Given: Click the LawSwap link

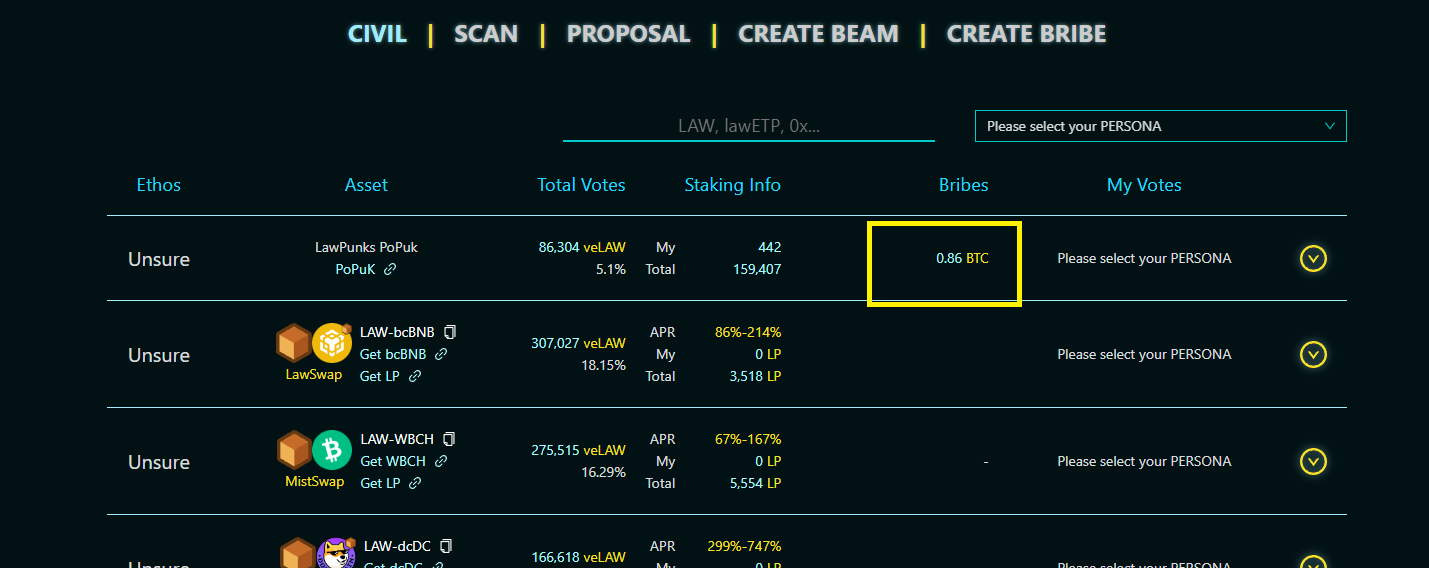Looking at the screenshot, I should [314, 375].
